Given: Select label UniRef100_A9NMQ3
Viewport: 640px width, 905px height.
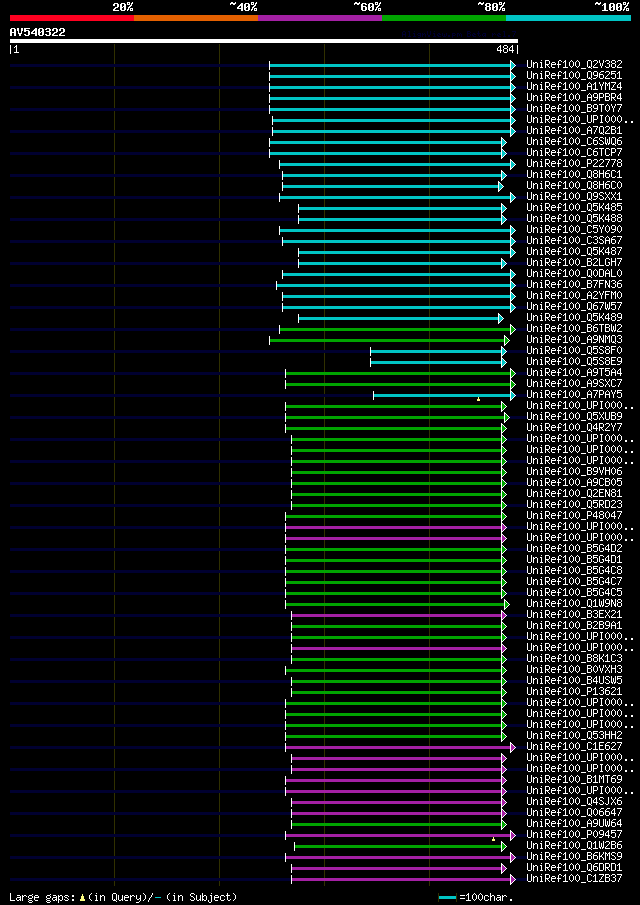Looking at the screenshot, I should coord(574,340).
